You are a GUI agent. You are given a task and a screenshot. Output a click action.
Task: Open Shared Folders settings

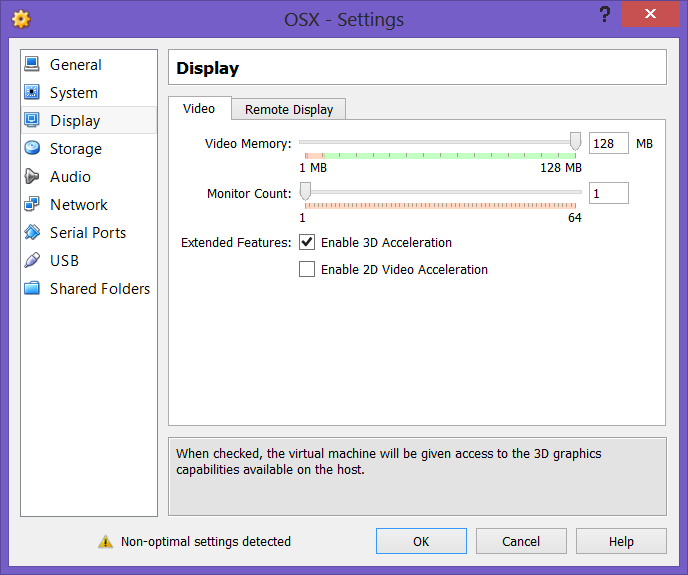(x=89, y=289)
